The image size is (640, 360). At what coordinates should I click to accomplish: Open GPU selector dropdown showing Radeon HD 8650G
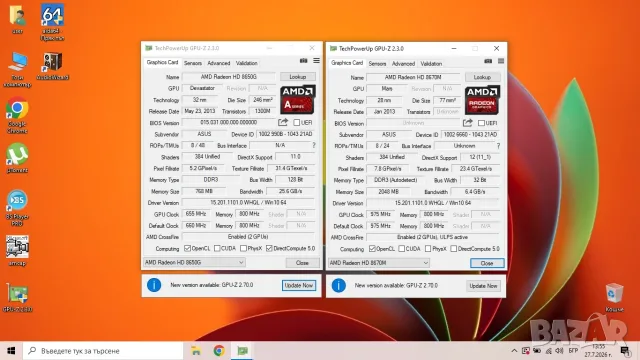[x=194, y=262]
